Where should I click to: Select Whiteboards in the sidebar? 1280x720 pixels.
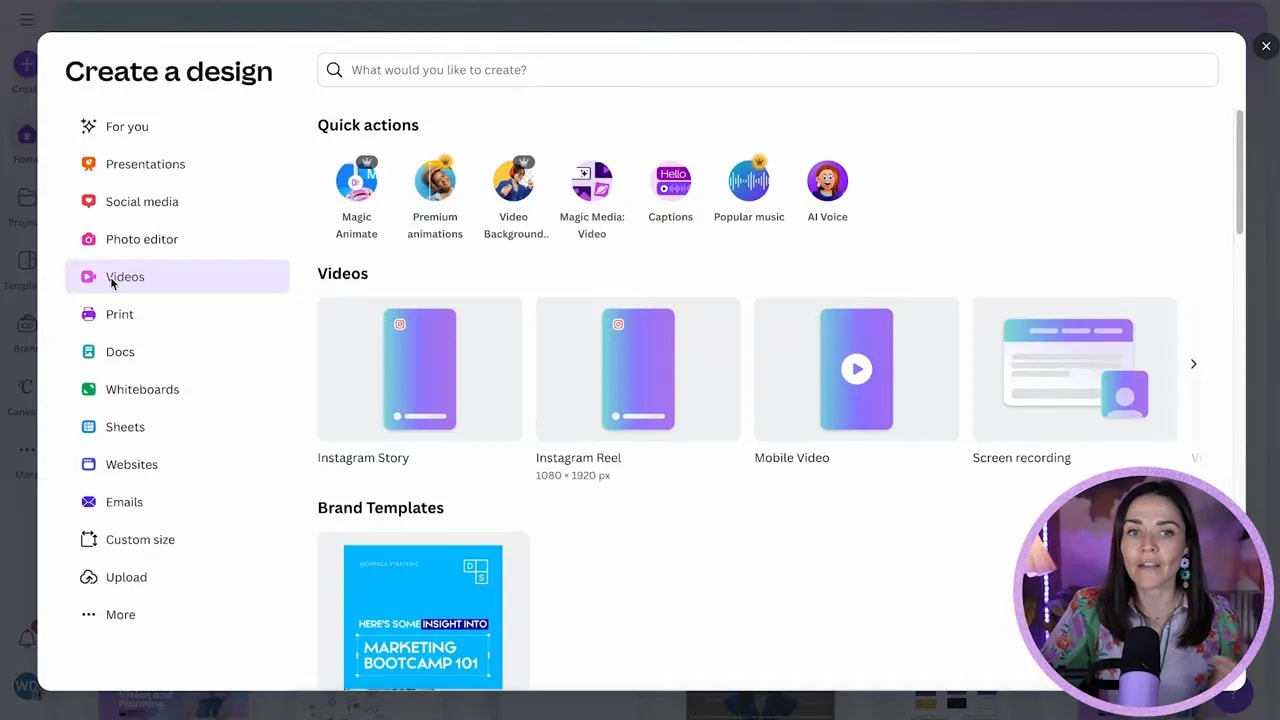pyautogui.click(x=142, y=389)
